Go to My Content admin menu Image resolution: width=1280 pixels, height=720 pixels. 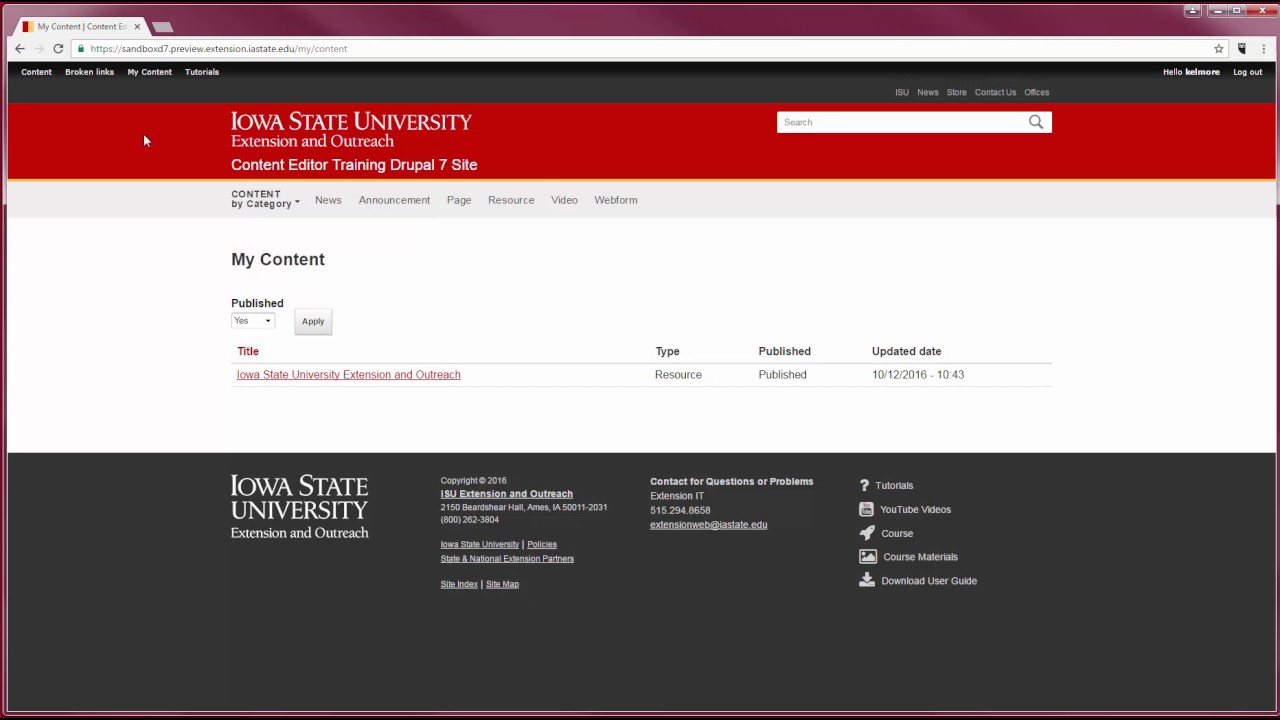149,72
